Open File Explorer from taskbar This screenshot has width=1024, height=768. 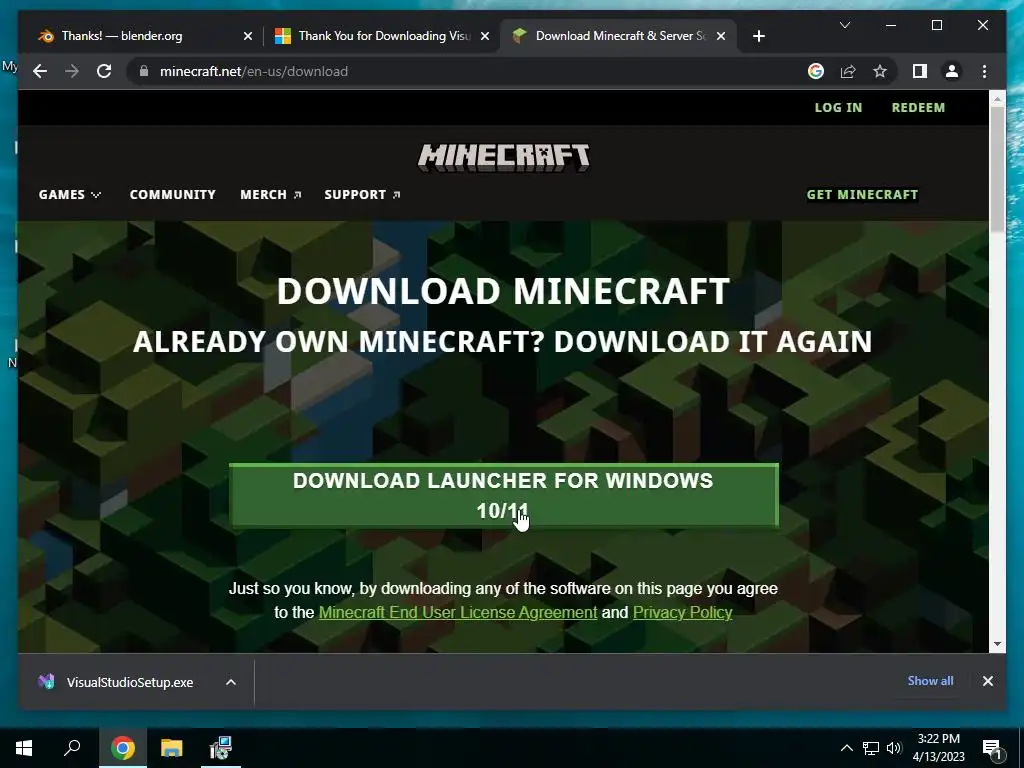pos(172,748)
